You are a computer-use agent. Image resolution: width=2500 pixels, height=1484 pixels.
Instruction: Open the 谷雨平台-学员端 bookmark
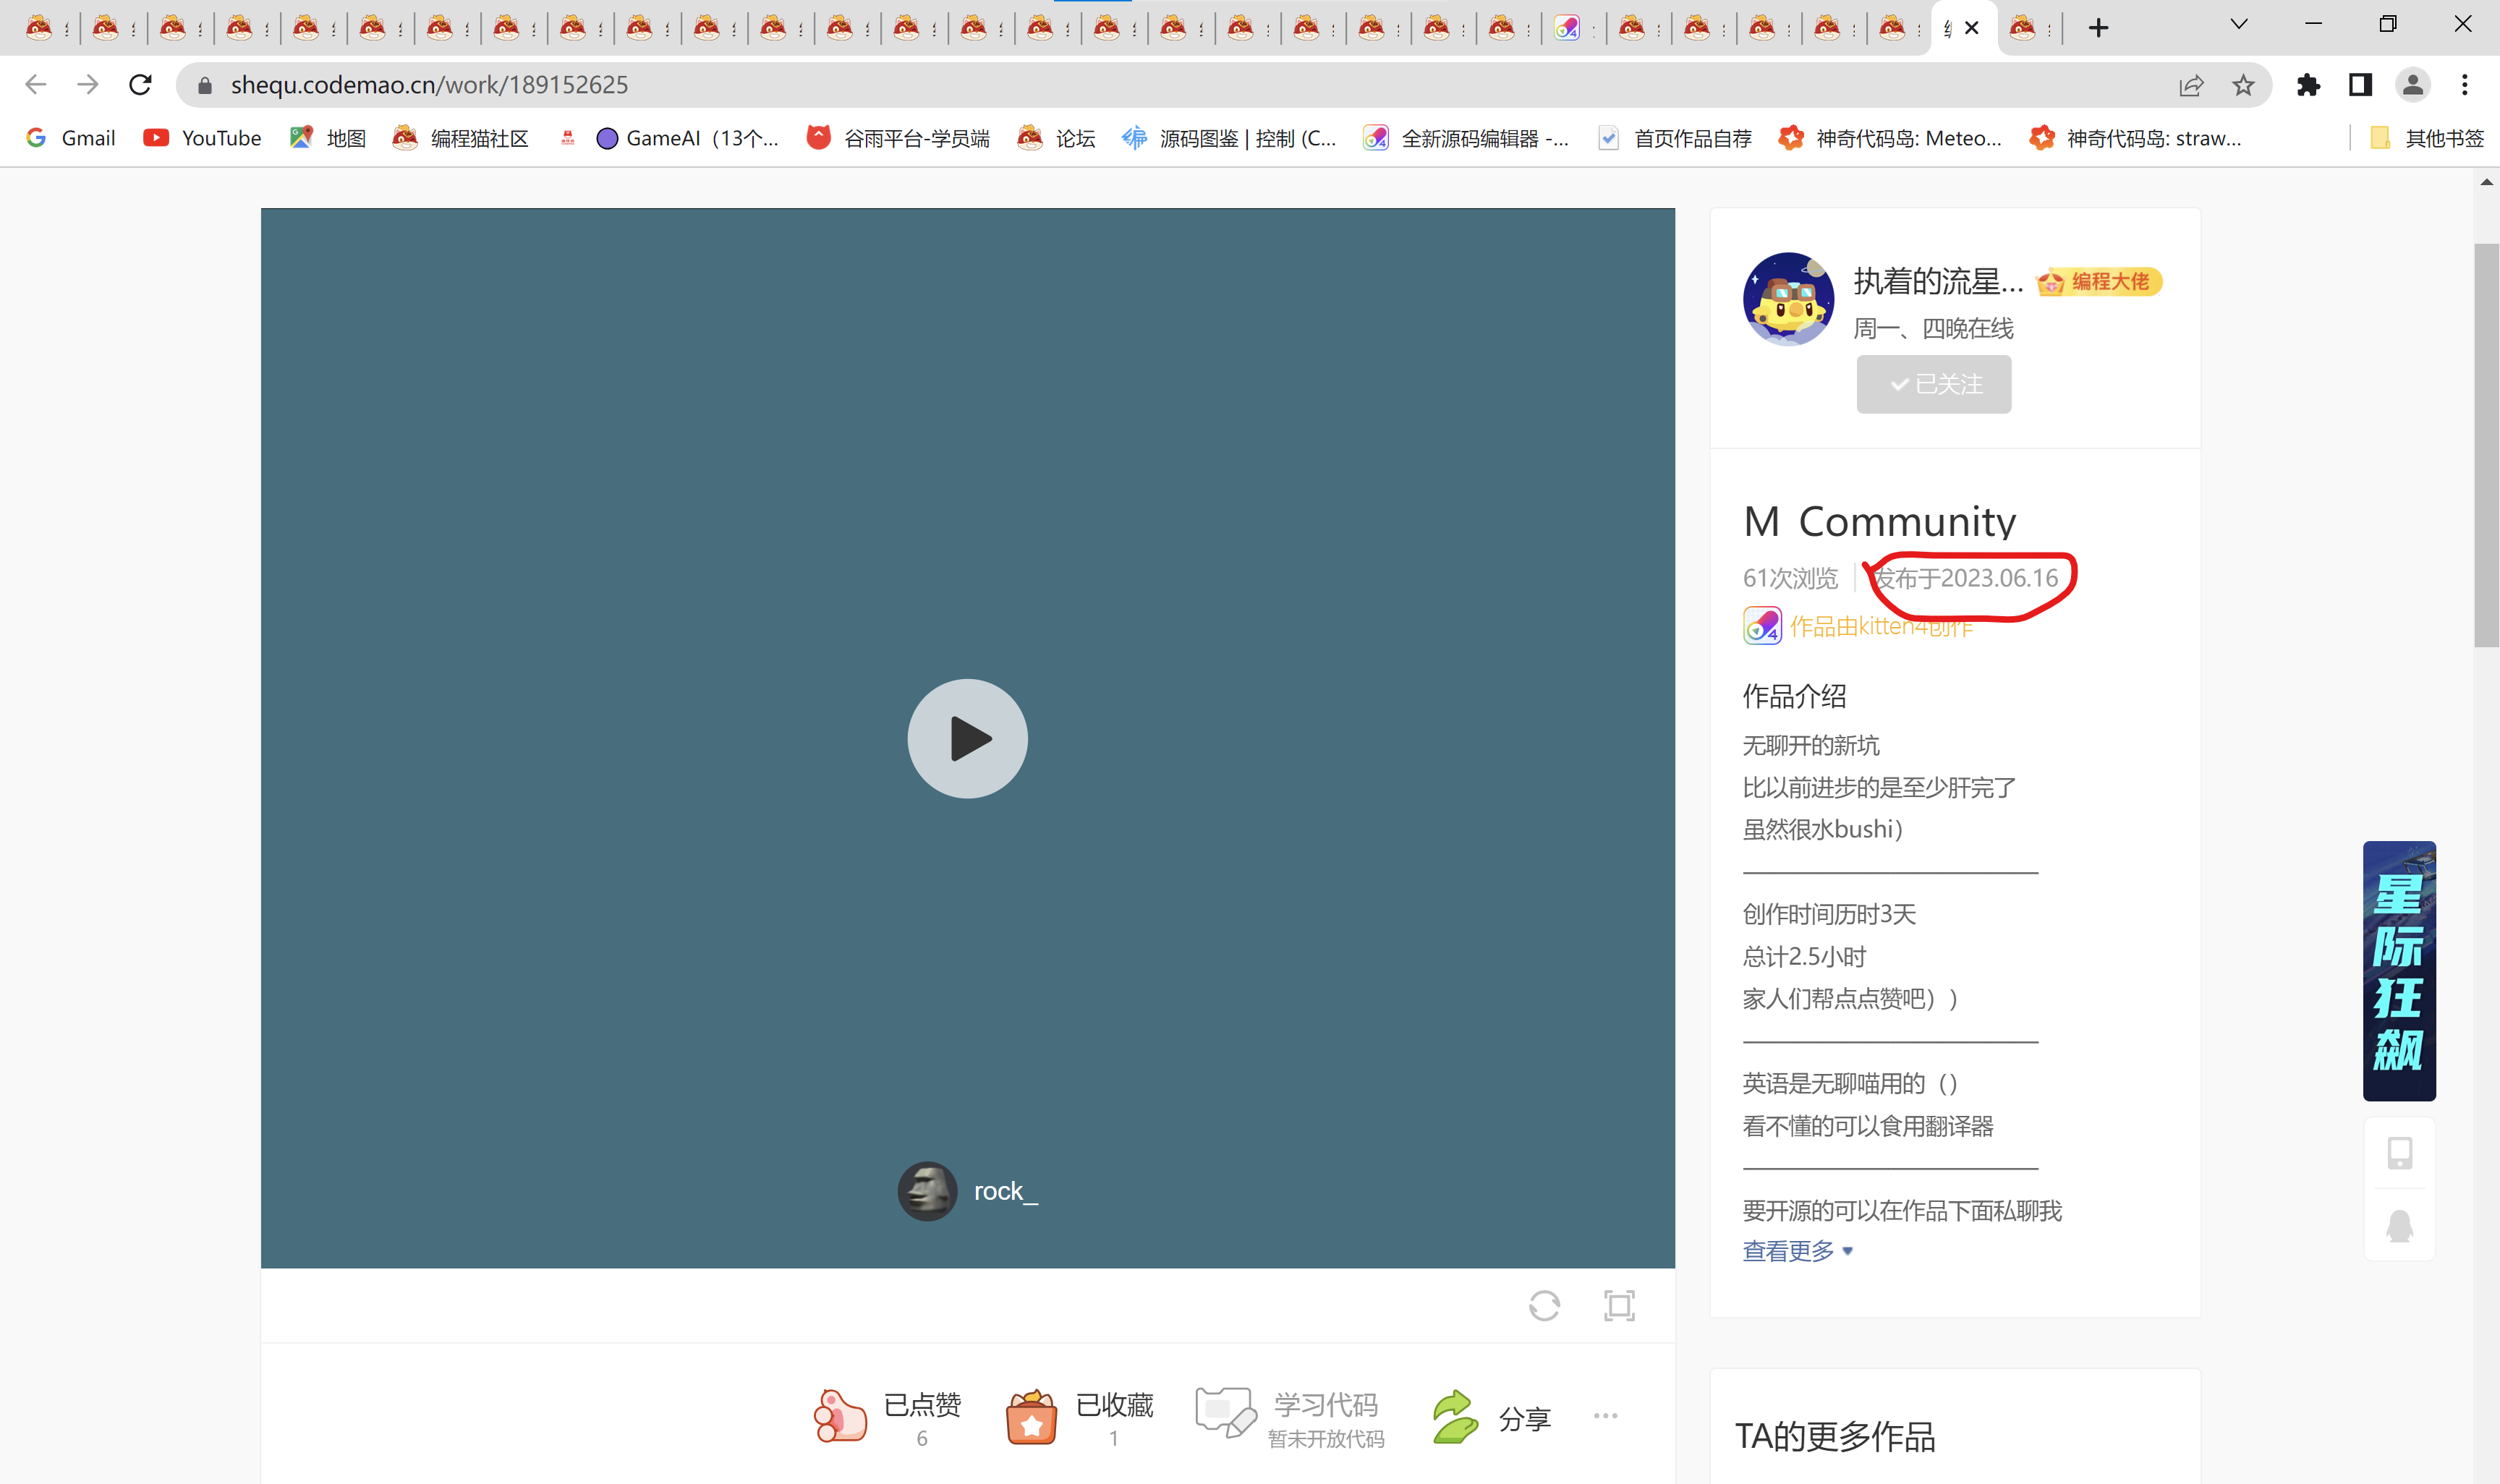[898, 138]
